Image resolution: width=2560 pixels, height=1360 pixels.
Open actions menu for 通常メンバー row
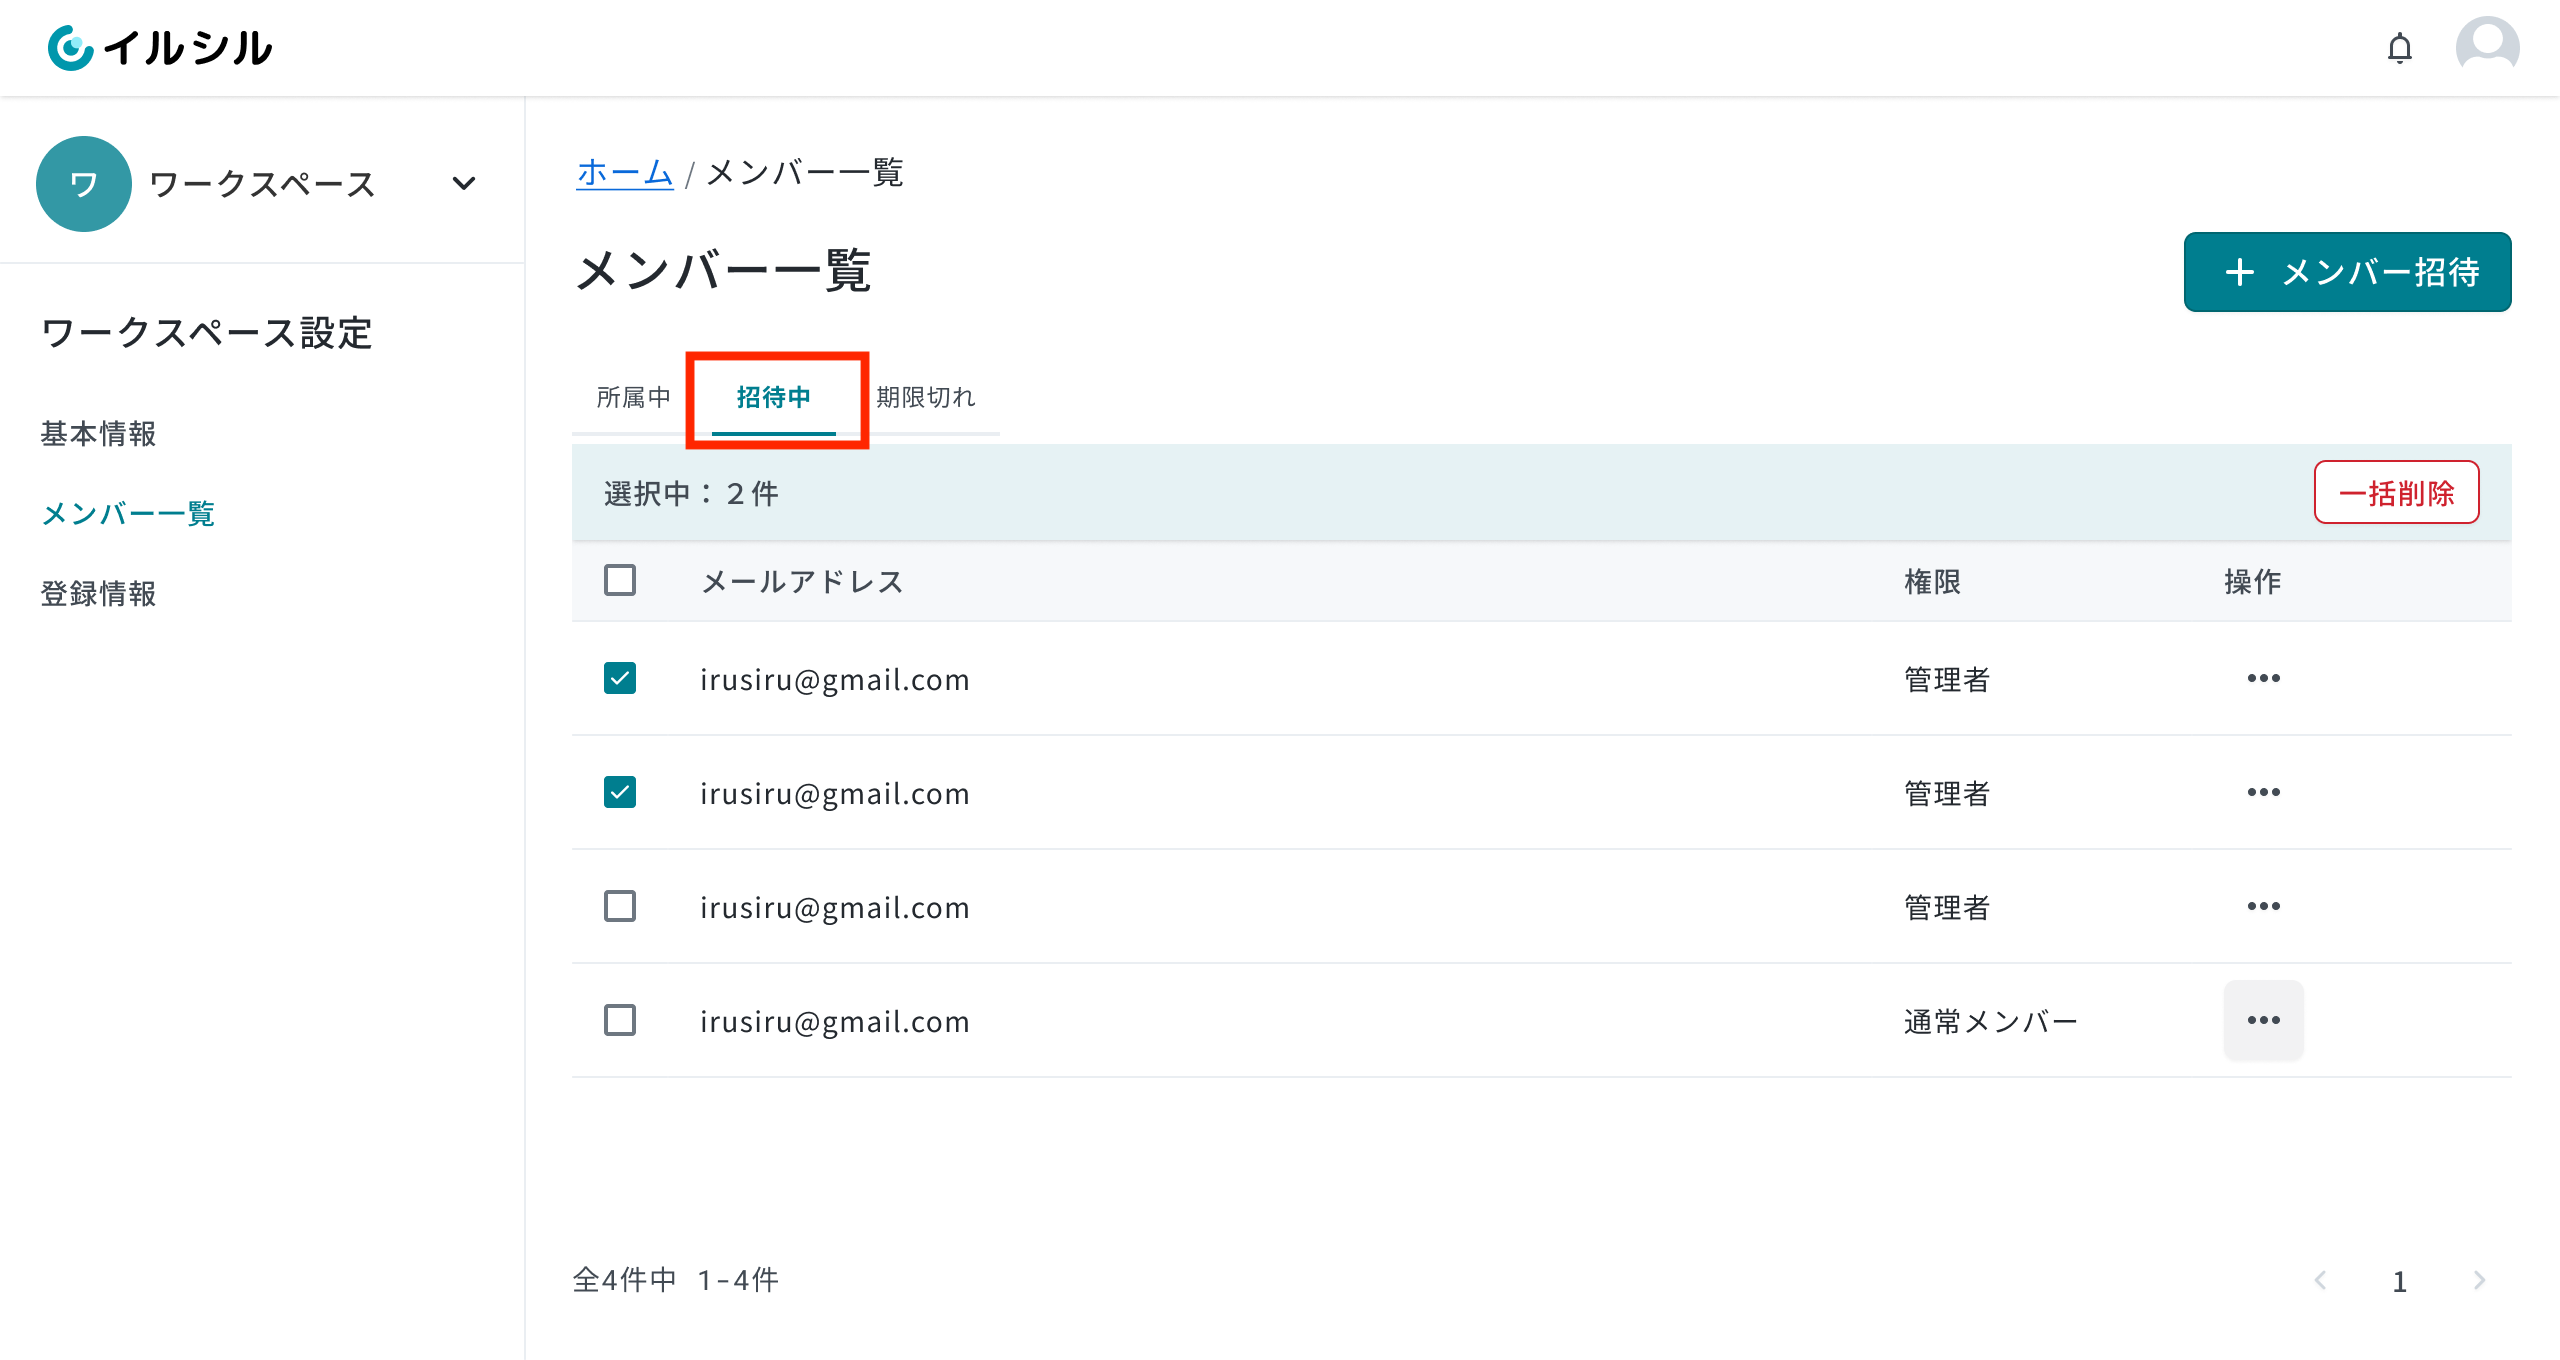[2263, 1020]
